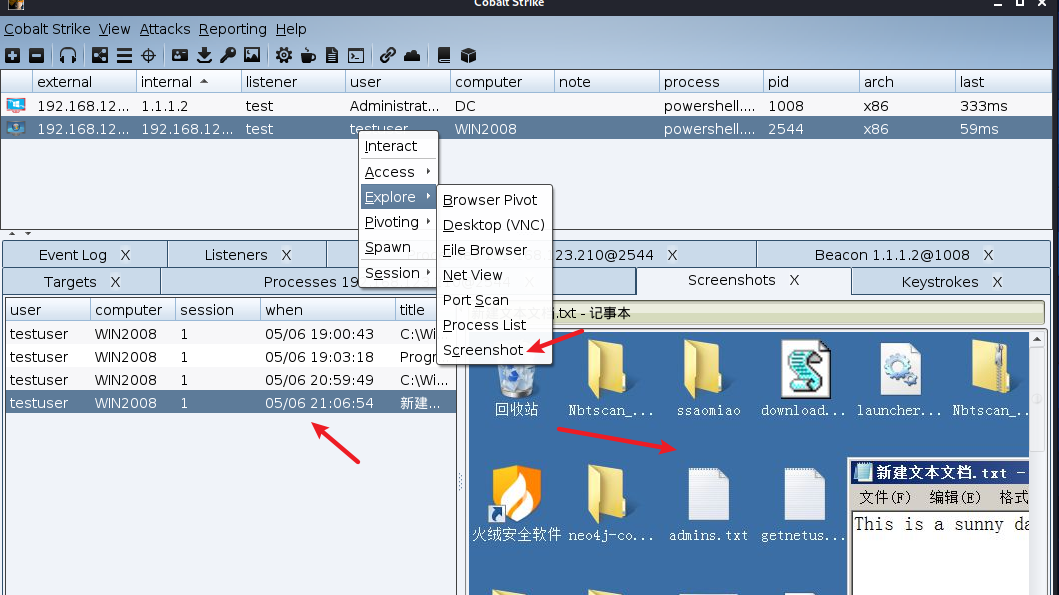Image resolution: width=1059 pixels, height=595 pixels.
Task: Select Screenshot in Explore submenu
Action: tap(494, 350)
